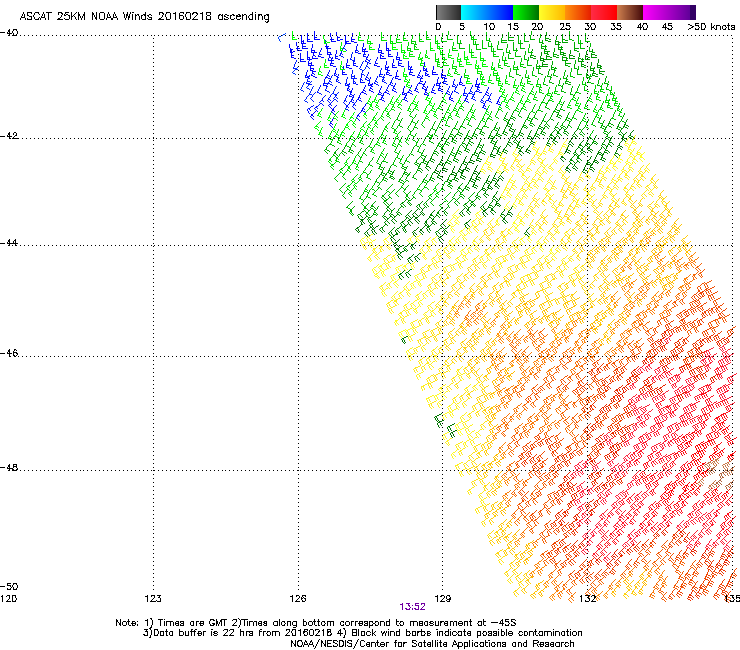Click the cyan-blue 5-15 knots legend swatch
The image size is (740, 650).
[487, 12]
